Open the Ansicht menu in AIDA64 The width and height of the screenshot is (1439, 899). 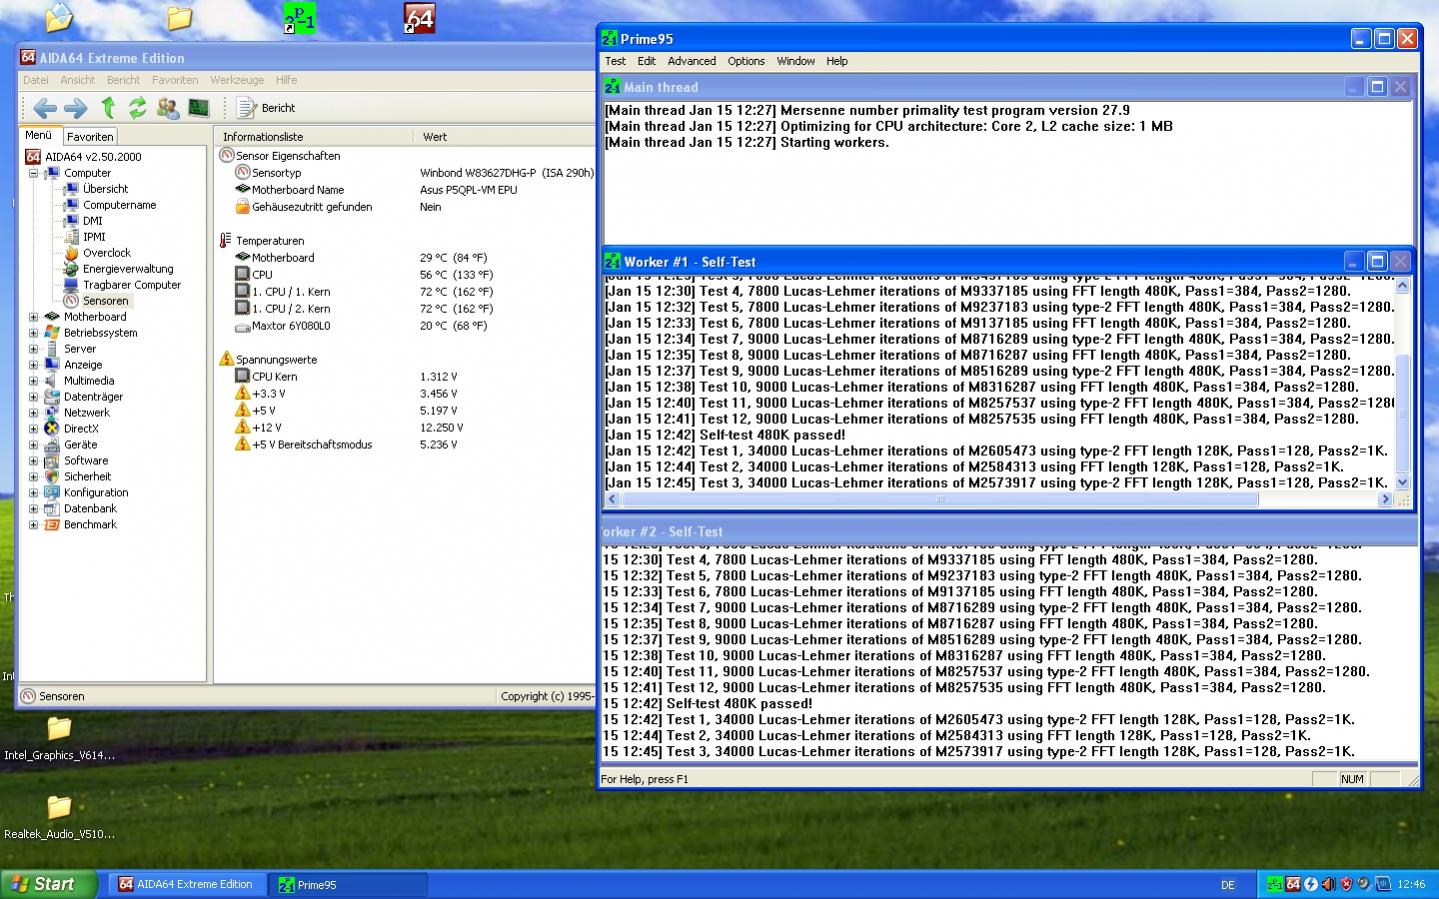click(x=77, y=80)
